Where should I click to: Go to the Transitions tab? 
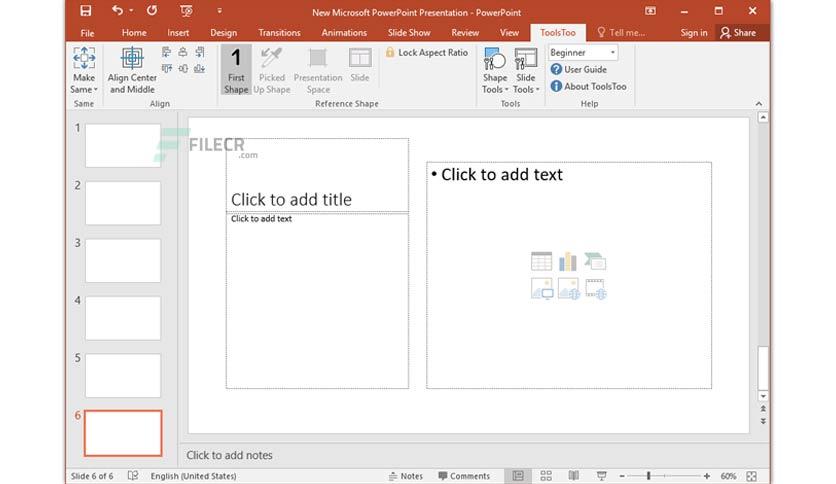(x=279, y=33)
